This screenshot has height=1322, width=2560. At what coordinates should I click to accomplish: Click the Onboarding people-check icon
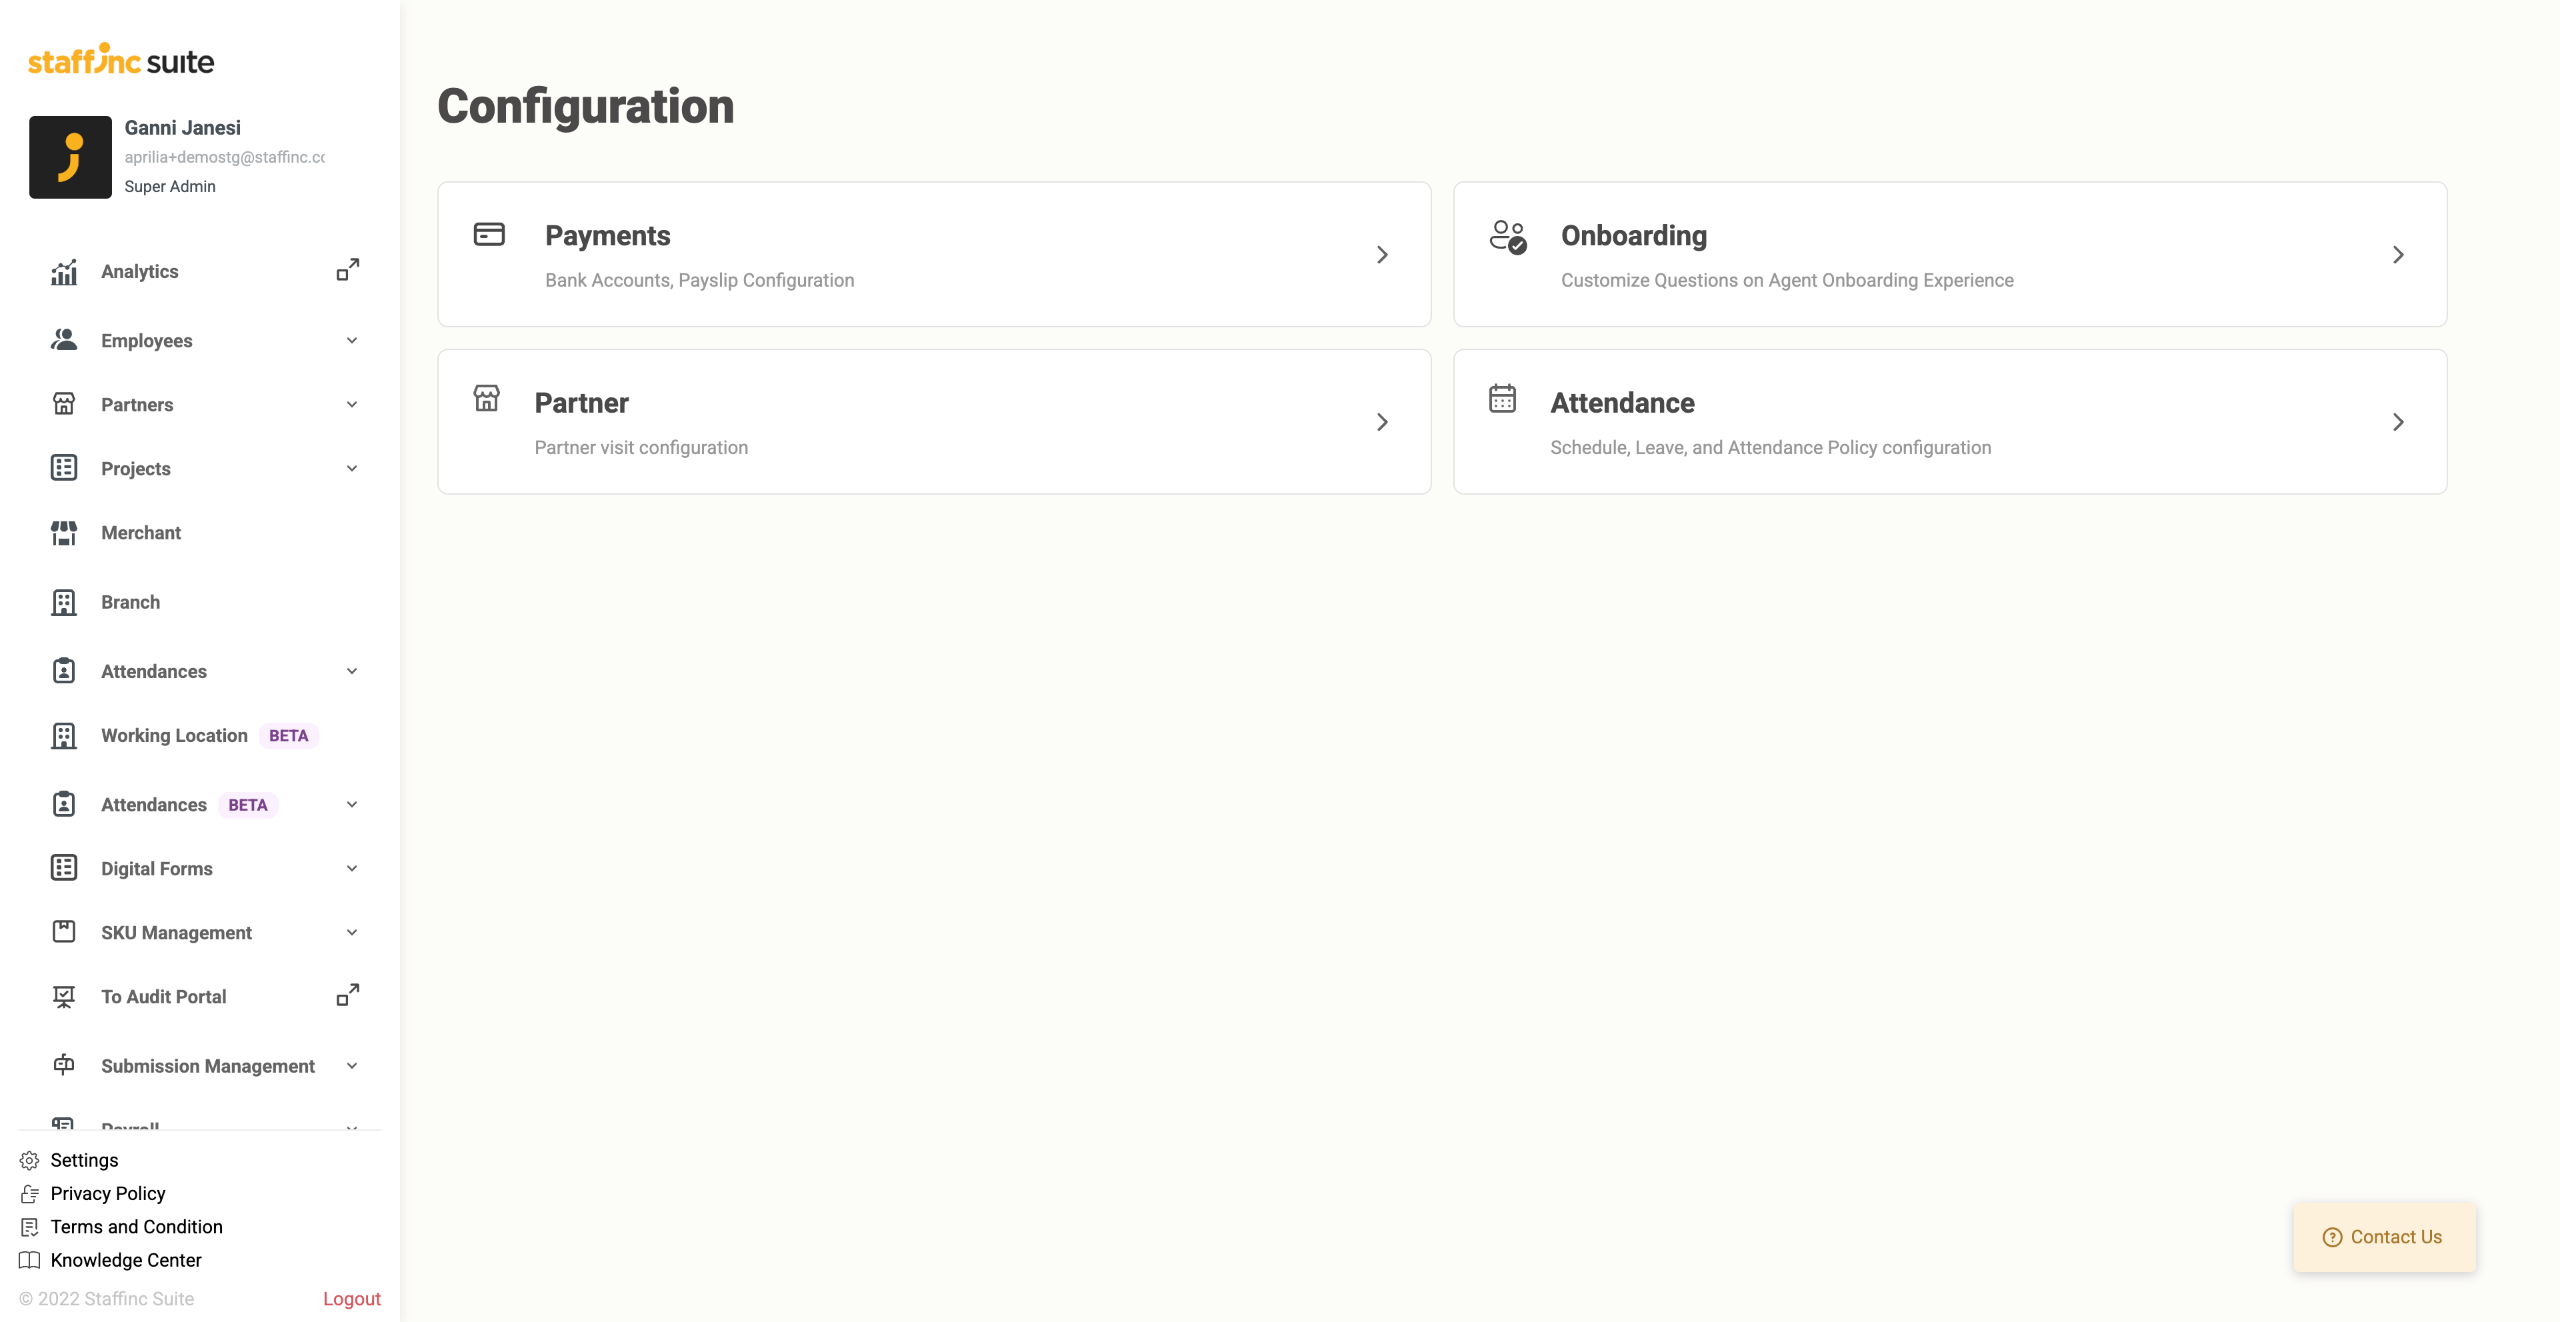point(1508,237)
